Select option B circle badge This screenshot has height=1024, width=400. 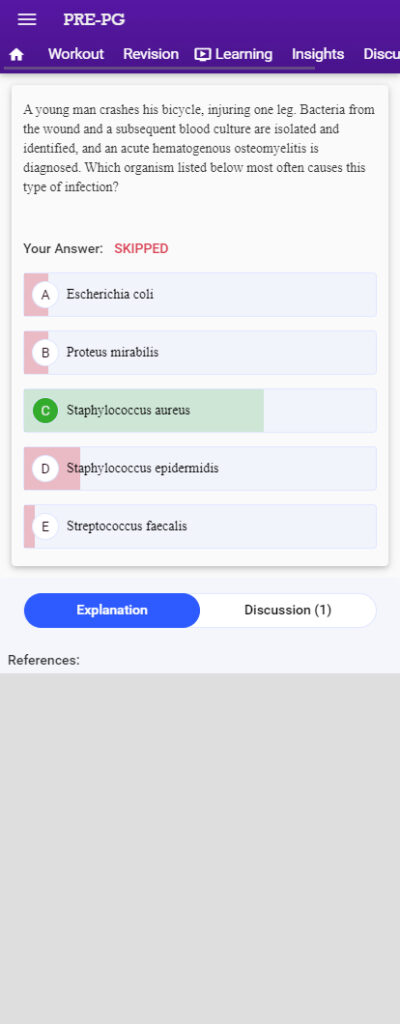45,353
